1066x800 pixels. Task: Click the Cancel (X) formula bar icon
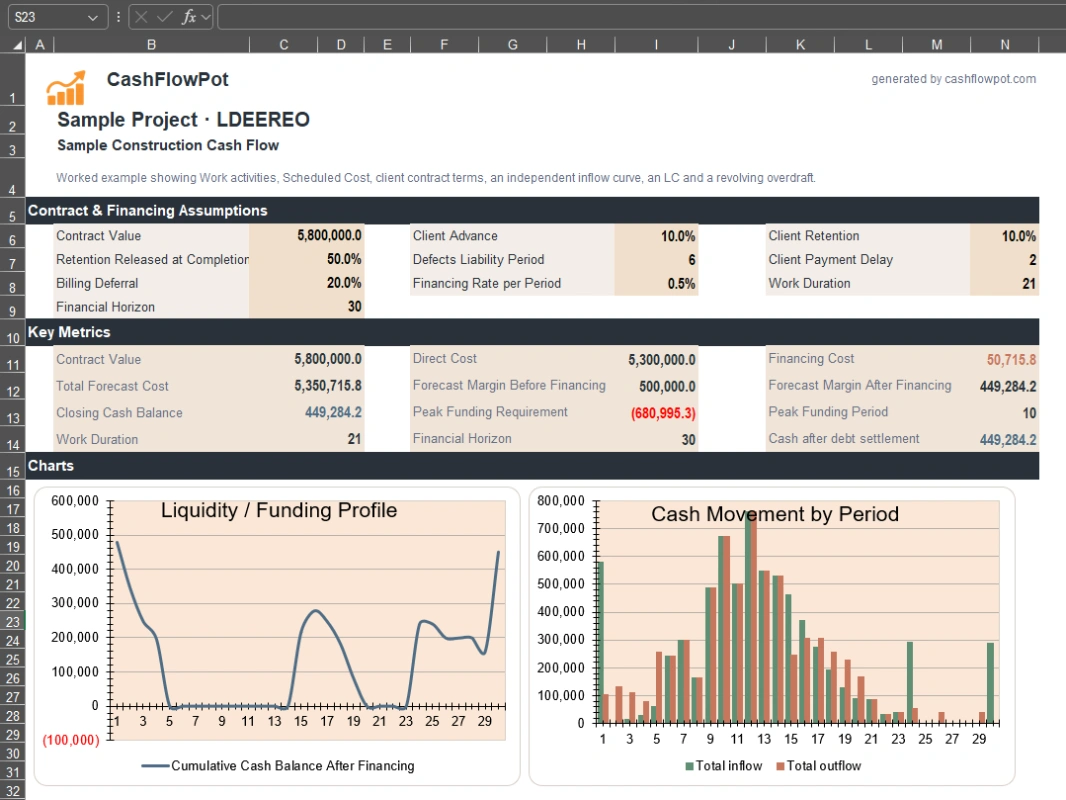click(x=141, y=17)
